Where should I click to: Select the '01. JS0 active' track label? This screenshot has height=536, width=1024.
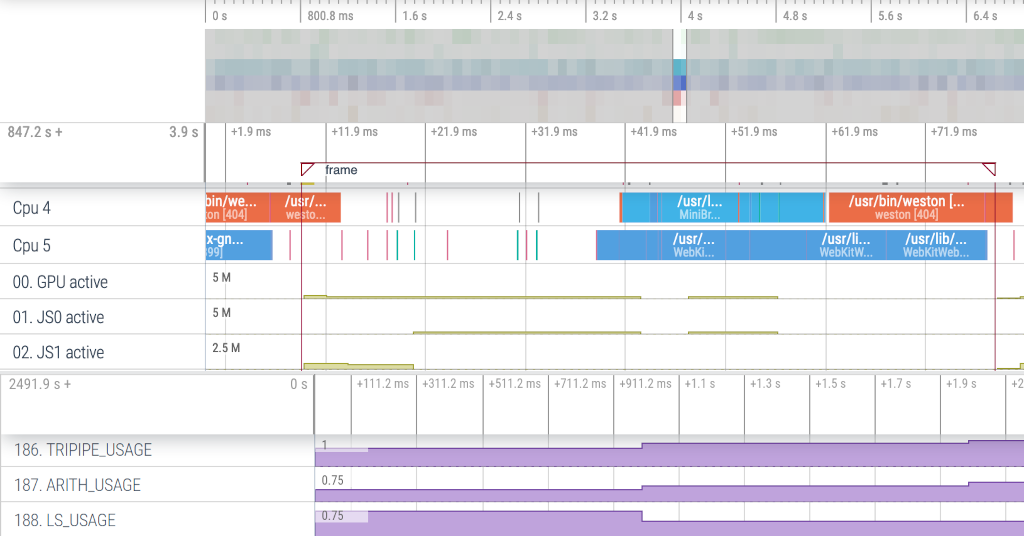58,317
